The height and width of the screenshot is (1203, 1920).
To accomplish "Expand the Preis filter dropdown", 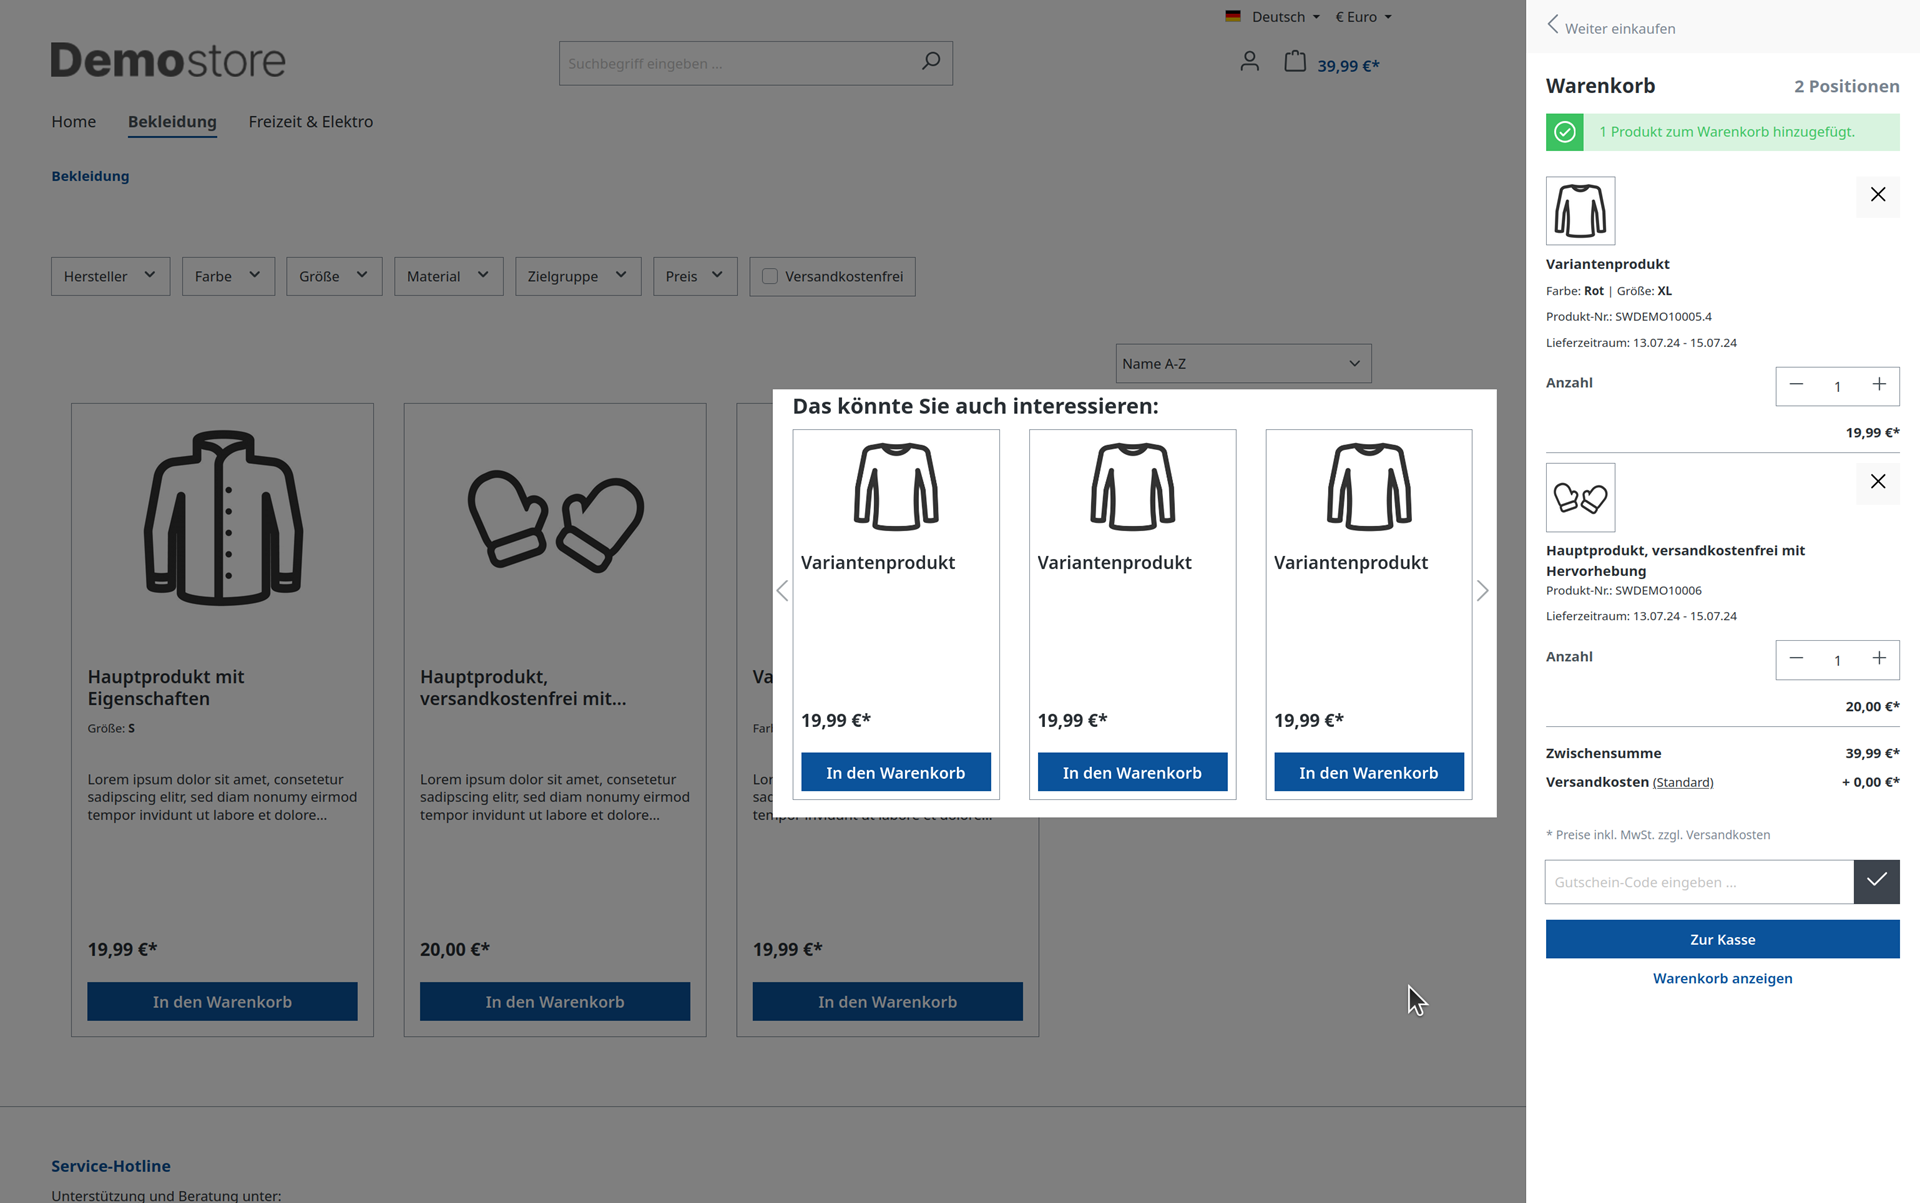I will click(695, 276).
